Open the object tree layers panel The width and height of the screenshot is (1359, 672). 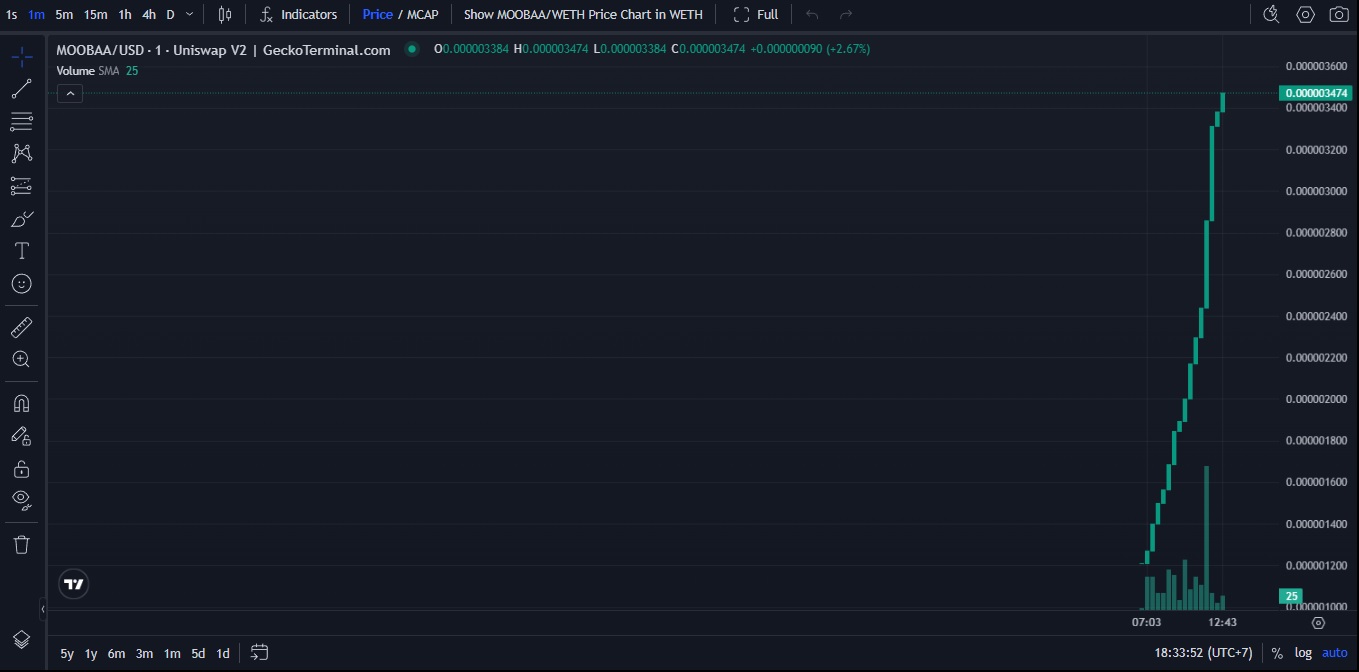(21, 639)
